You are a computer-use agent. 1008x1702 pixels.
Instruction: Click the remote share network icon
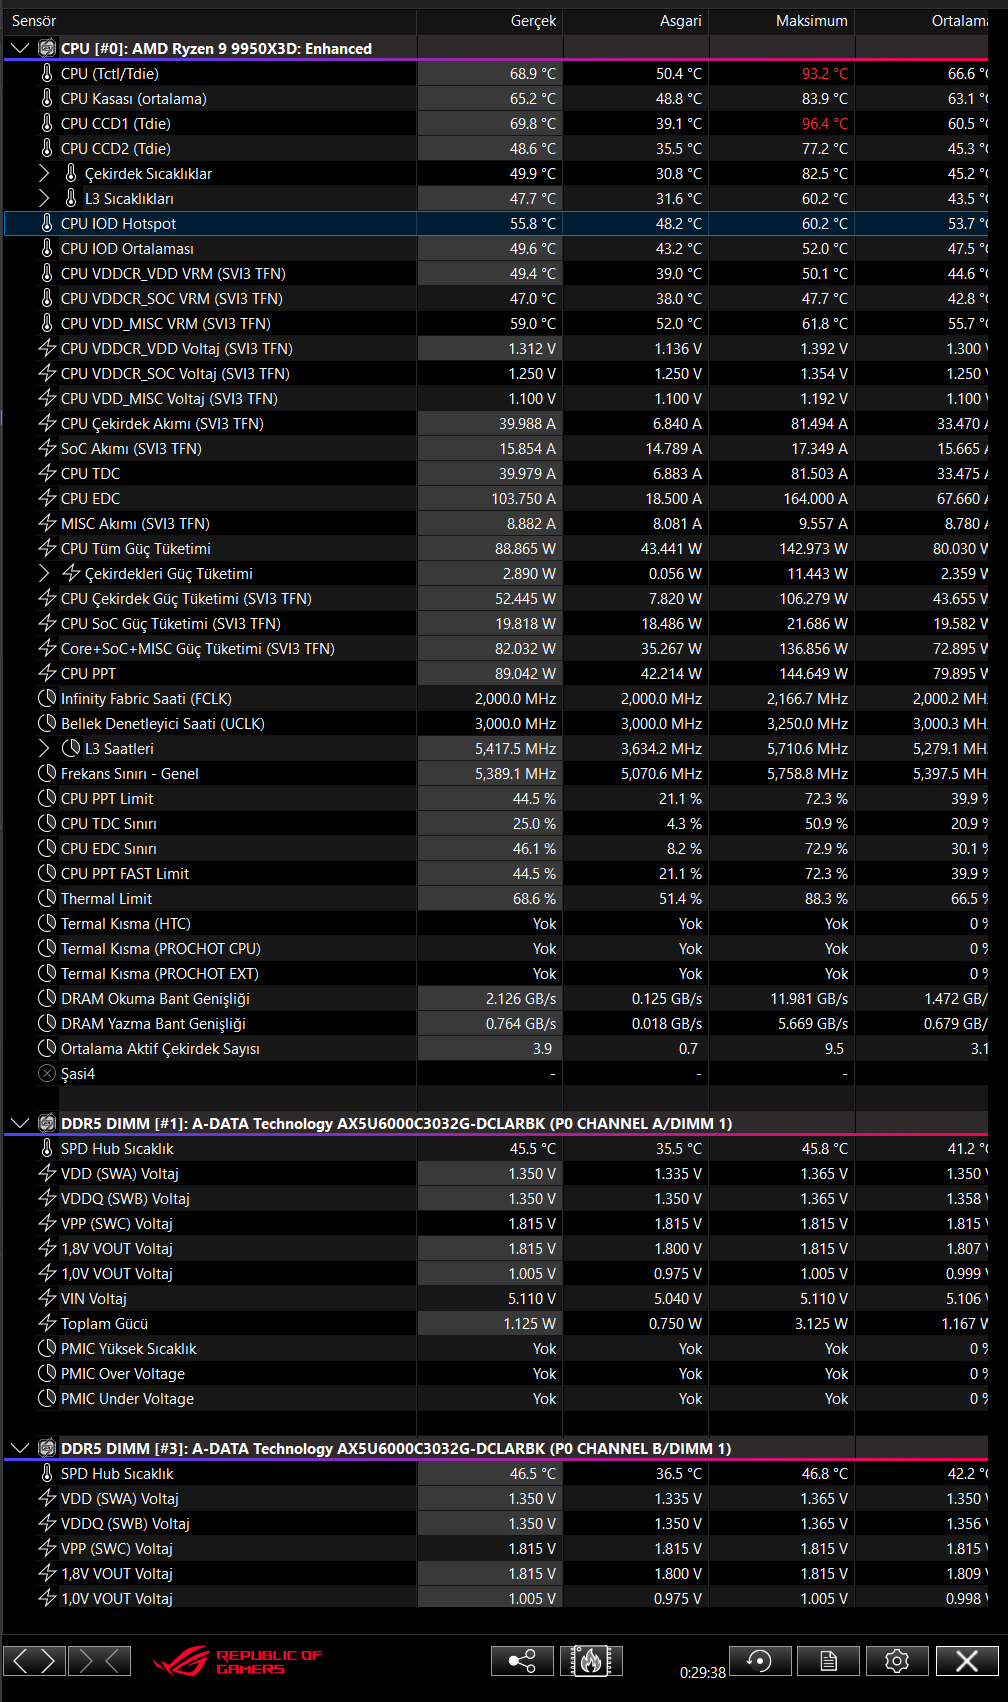522,1661
